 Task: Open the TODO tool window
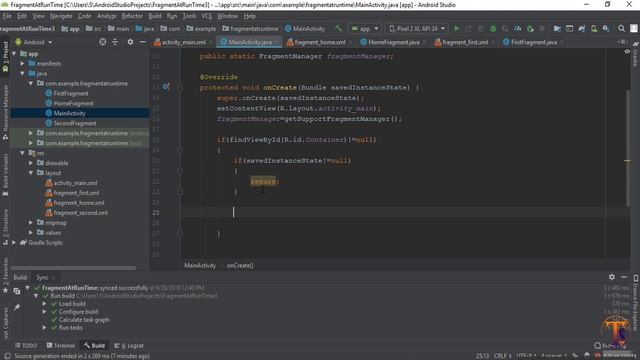tap(26, 345)
